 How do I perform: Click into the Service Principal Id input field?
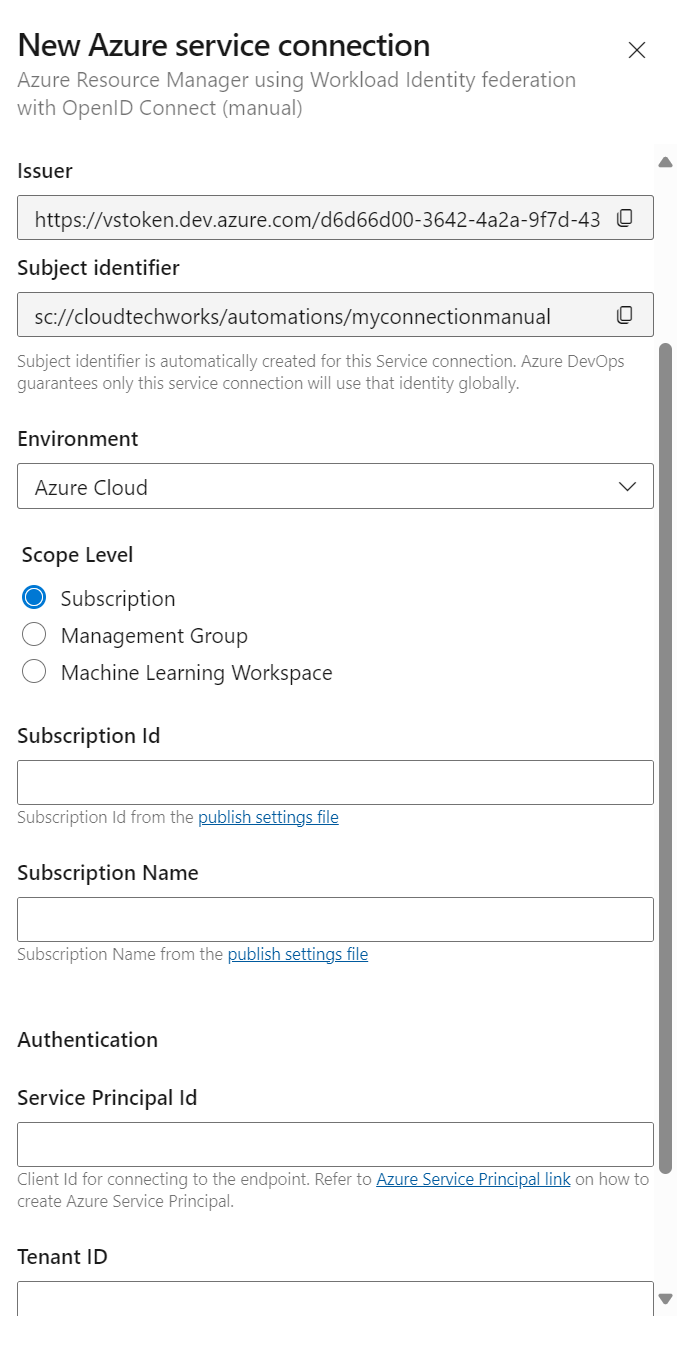(x=335, y=1144)
